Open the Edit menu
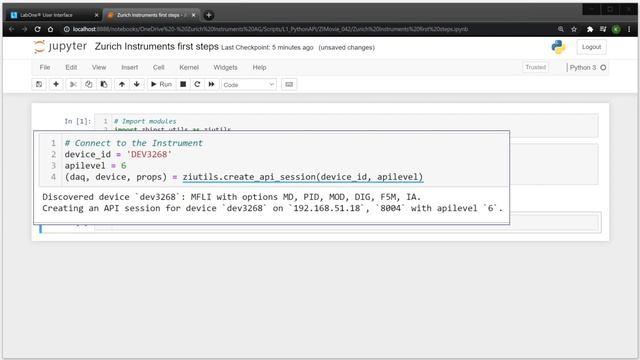This screenshot has height=360, width=640. point(71,67)
